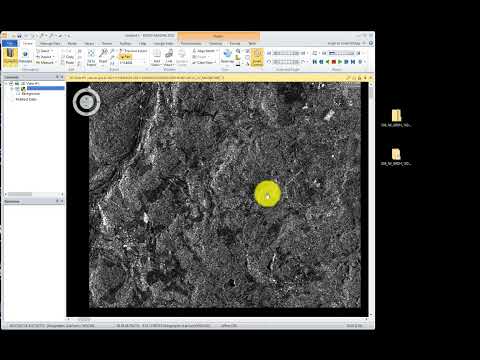This screenshot has height=360, width=480.
Task: Click the Previous Extent button
Action: 134,51
